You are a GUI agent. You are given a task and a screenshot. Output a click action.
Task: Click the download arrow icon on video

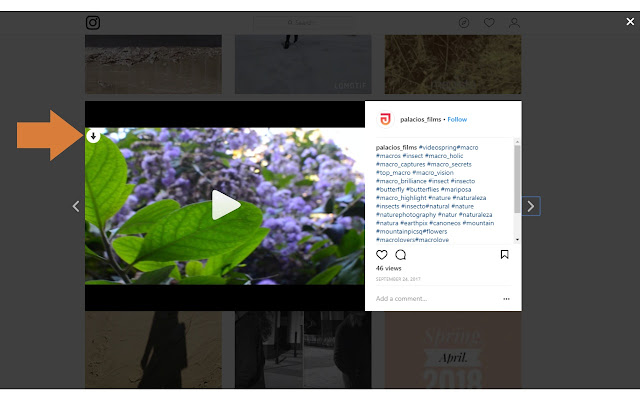(x=93, y=136)
